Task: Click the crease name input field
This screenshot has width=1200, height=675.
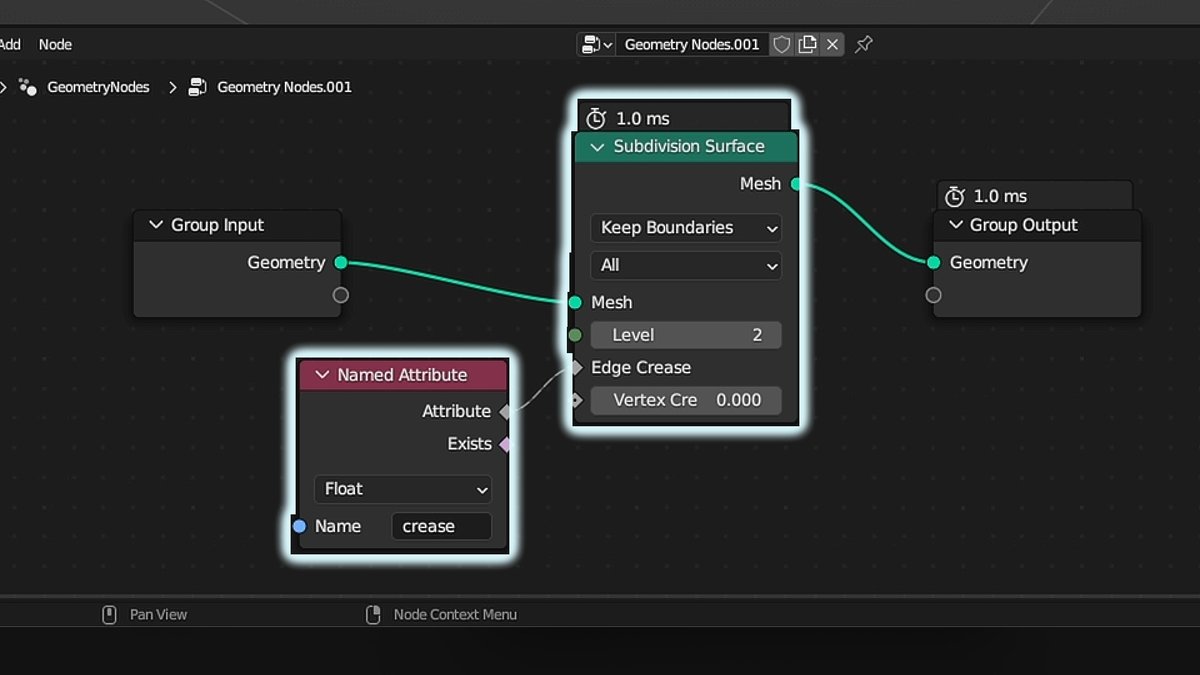Action: pos(441,526)
